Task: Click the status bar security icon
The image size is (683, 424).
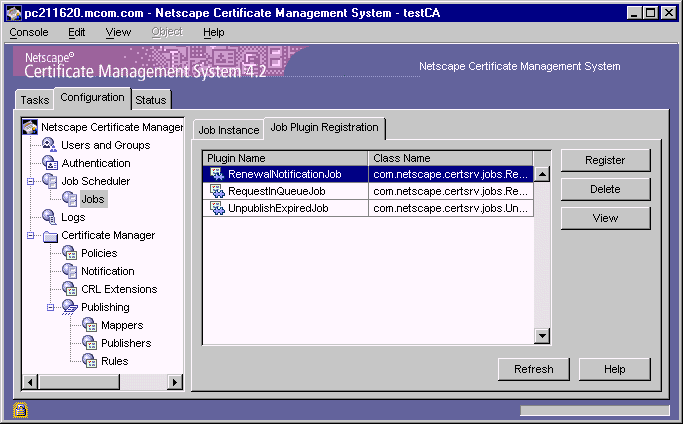Action: (20, 410)
